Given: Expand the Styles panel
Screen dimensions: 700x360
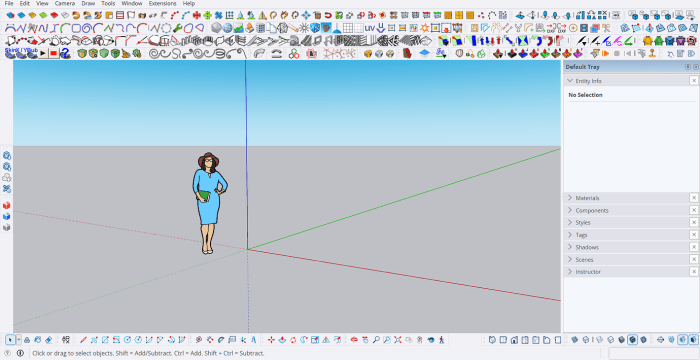Looking at the screenshot, I should (570, 222).
